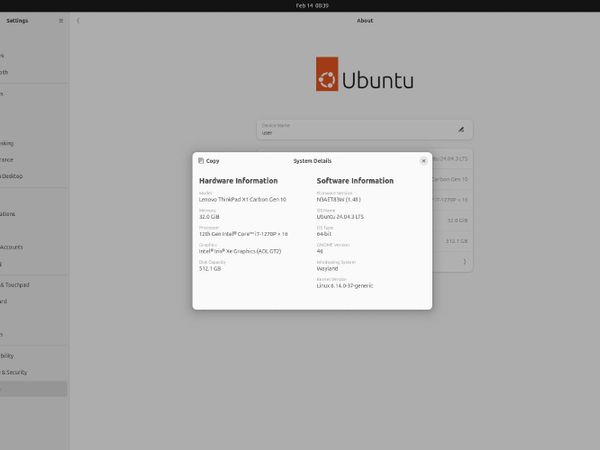Select Accessibility in the sidebar

[10, 355]
